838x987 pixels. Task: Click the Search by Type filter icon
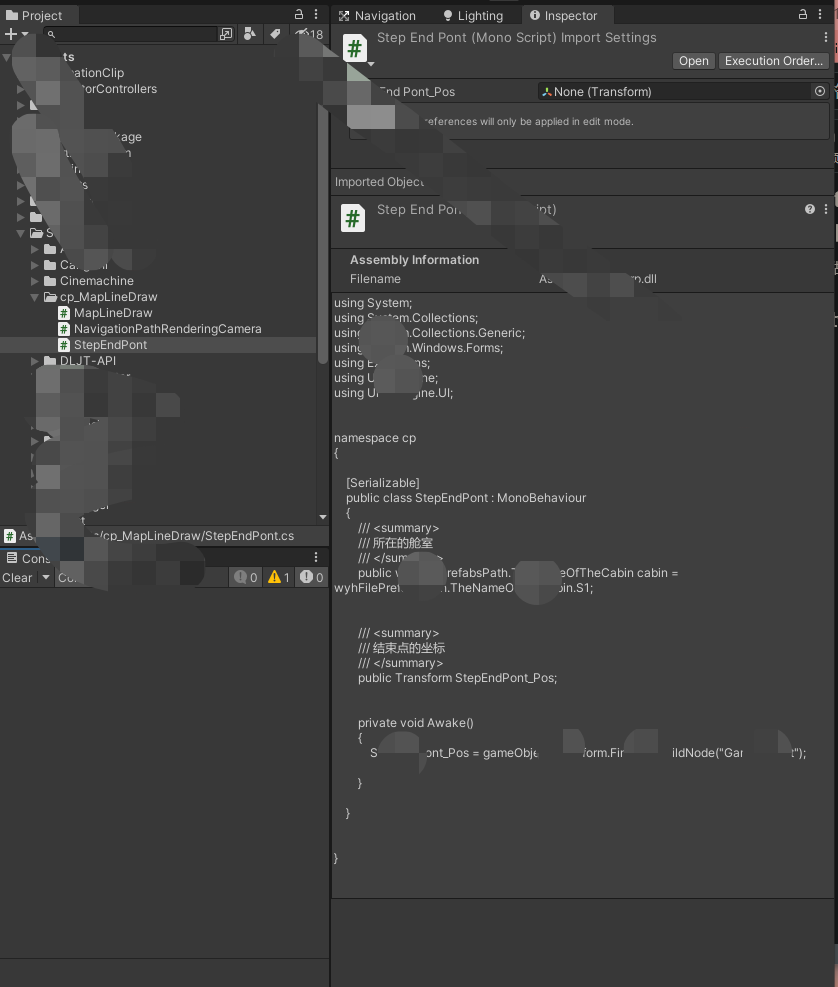pyautogui.click(x=250, y=34)
